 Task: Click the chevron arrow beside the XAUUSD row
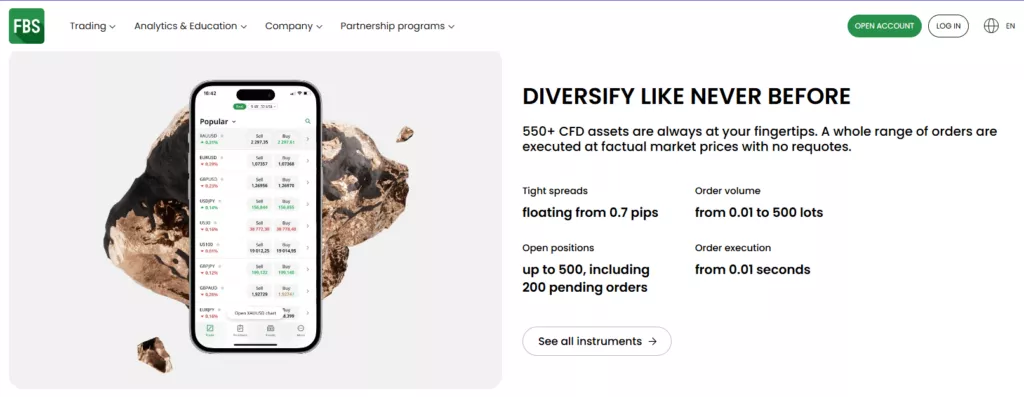[308, 138]
